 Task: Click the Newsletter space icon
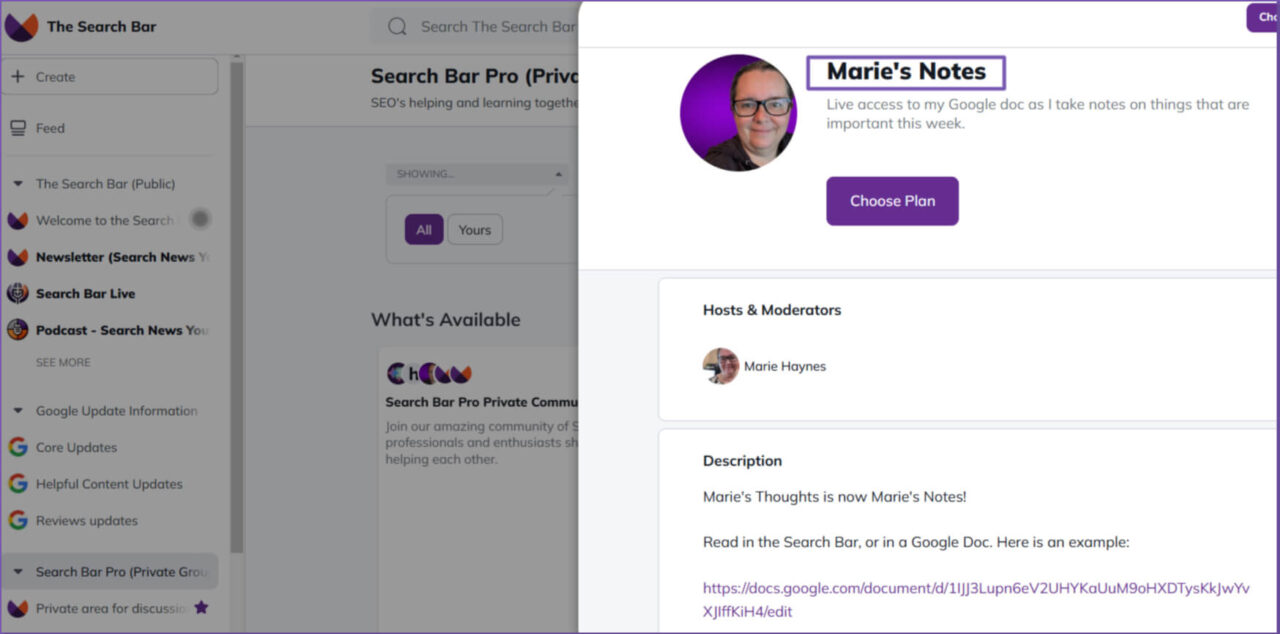(x=17, y=257)
